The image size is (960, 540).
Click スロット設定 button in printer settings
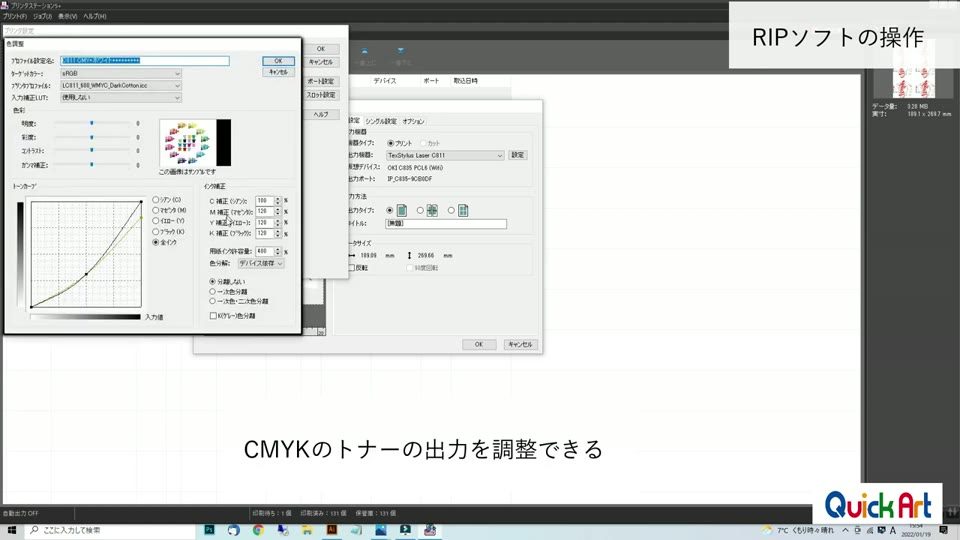point(321,96)
